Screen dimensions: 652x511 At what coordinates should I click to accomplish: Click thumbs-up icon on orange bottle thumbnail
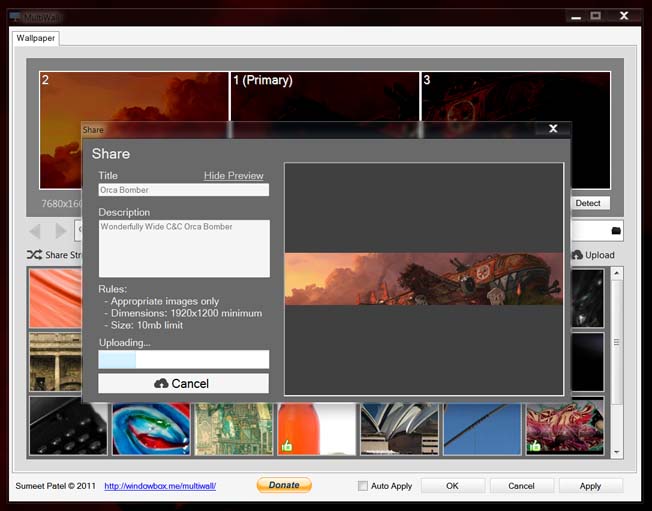[287, 446]
